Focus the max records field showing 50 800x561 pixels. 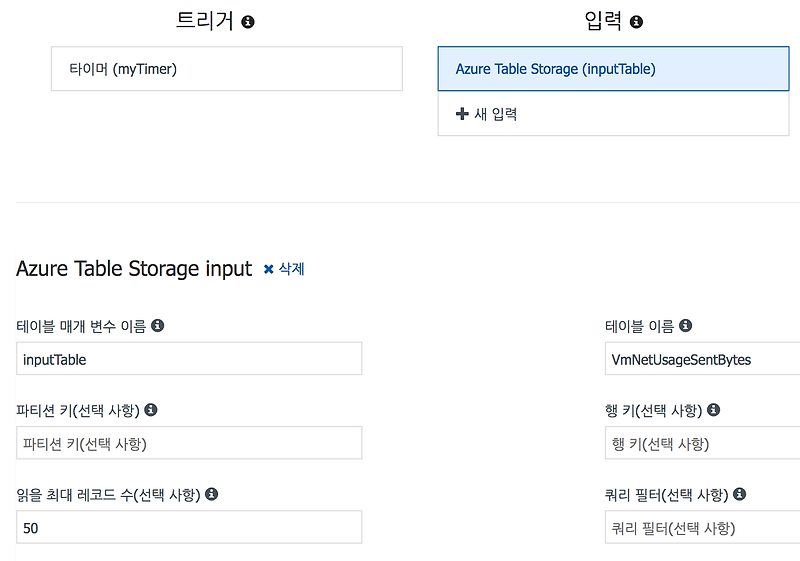click(189, 527)
